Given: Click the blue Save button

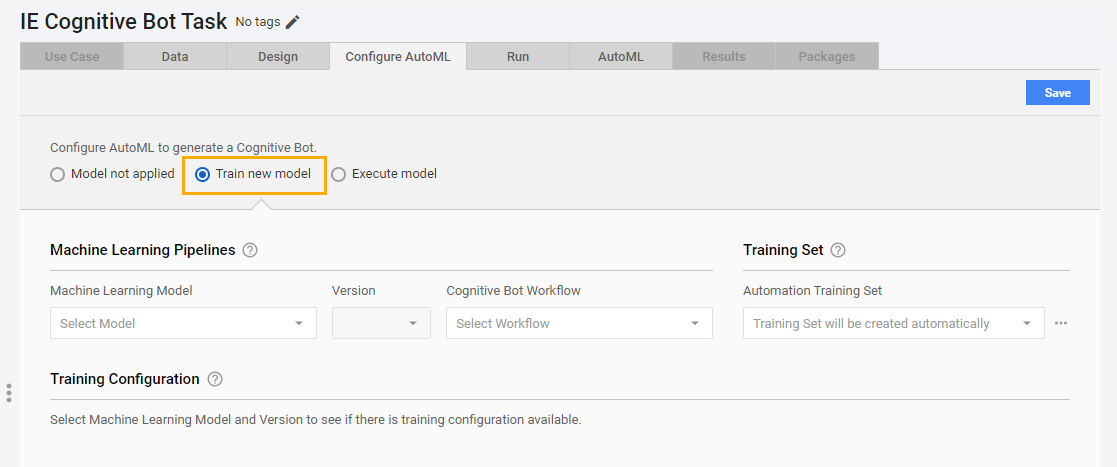Looking at the screenshot, I should point(1058,93).
